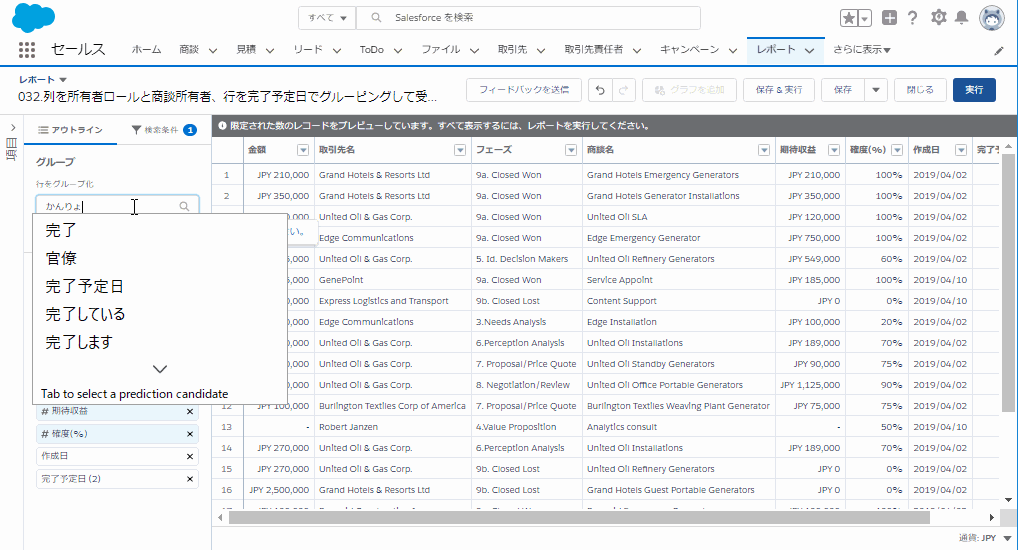Open the notifications bell icon
The height and width of the screenshot is (550, 1018).
click(x=962, y=18)
